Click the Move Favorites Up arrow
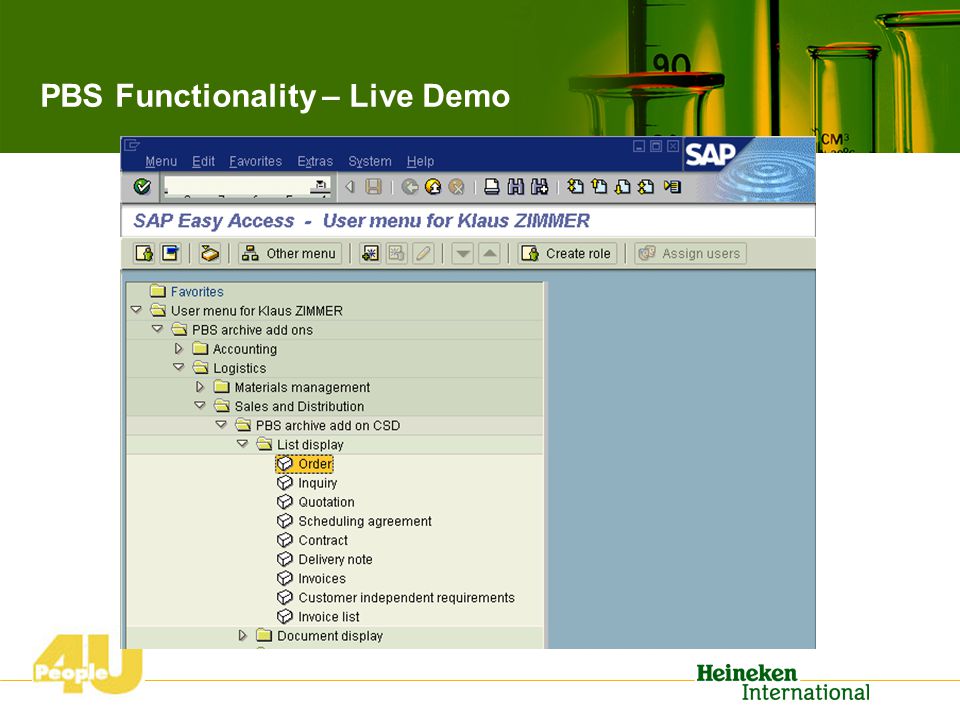 coord(490,253)
